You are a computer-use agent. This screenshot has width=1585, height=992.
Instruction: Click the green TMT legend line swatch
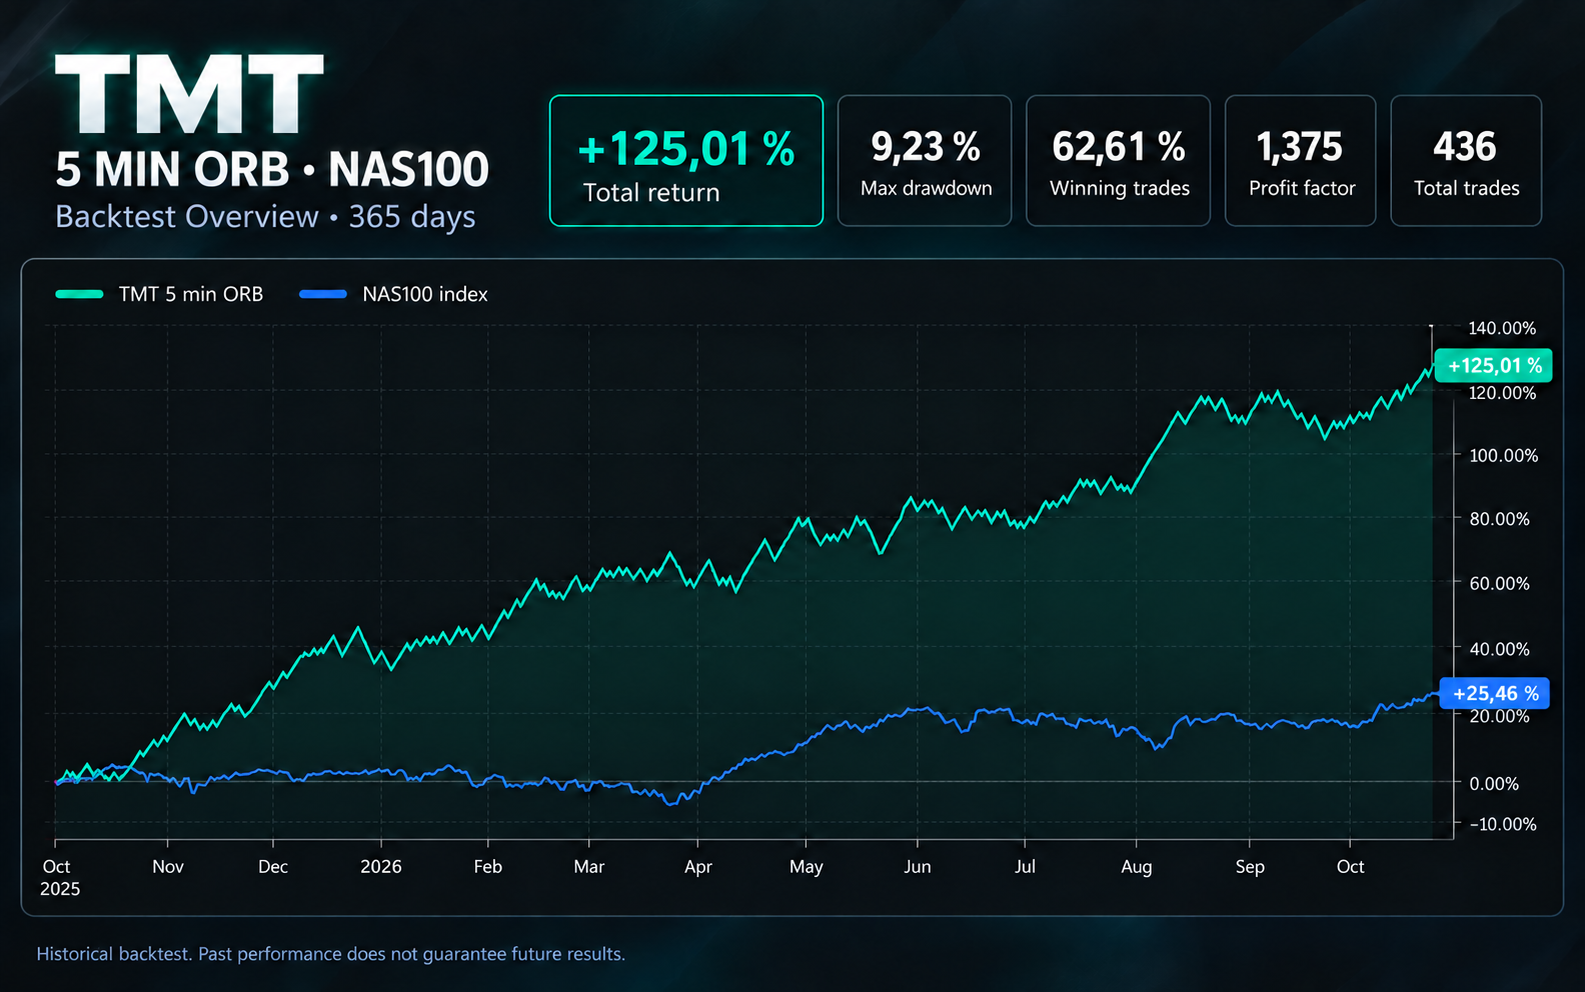pos(79,294)
